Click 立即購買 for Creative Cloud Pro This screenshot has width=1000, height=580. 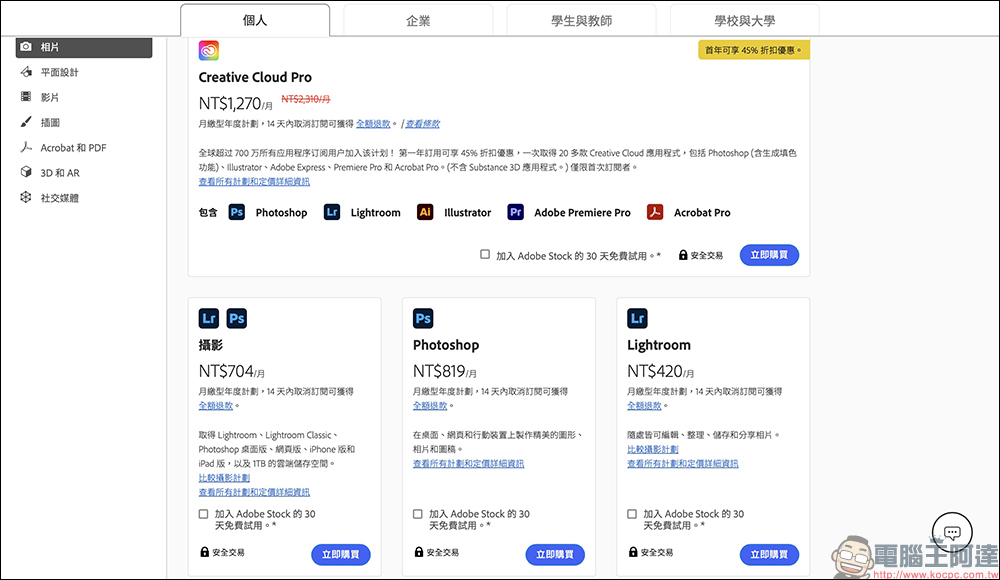click(x=769, y=255)
